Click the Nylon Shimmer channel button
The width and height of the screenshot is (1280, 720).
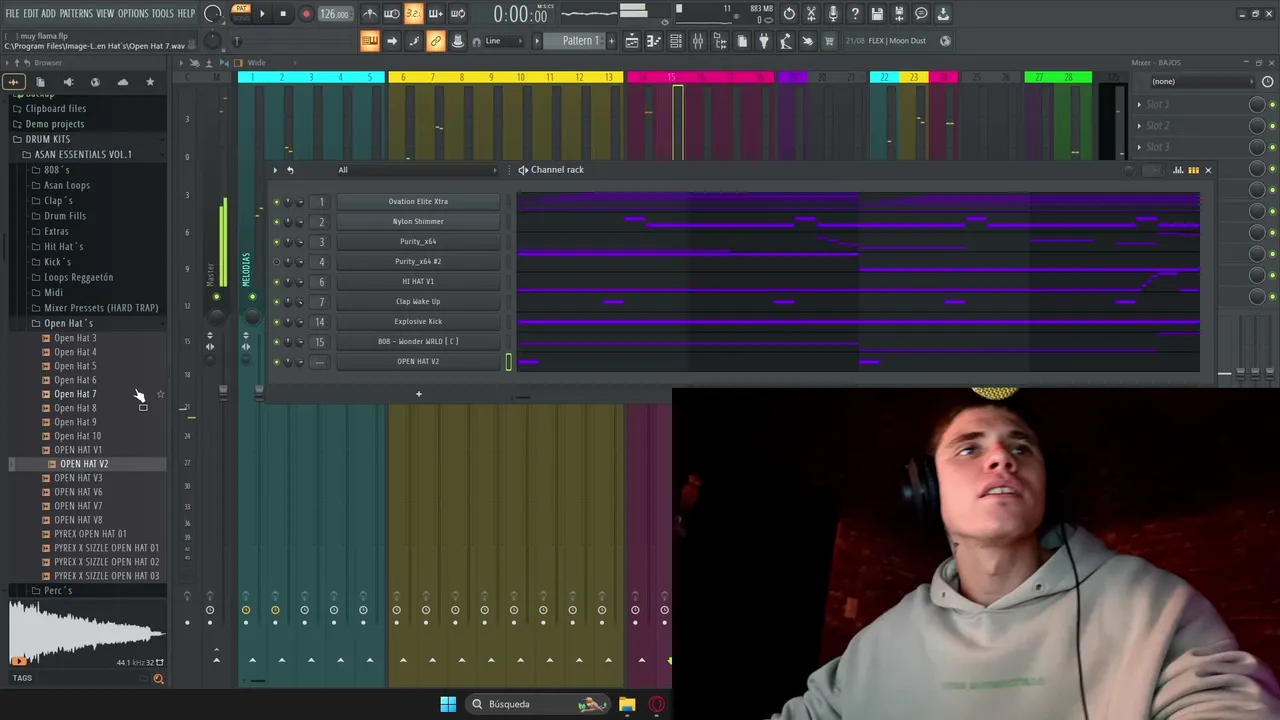(x=418, y=221)
